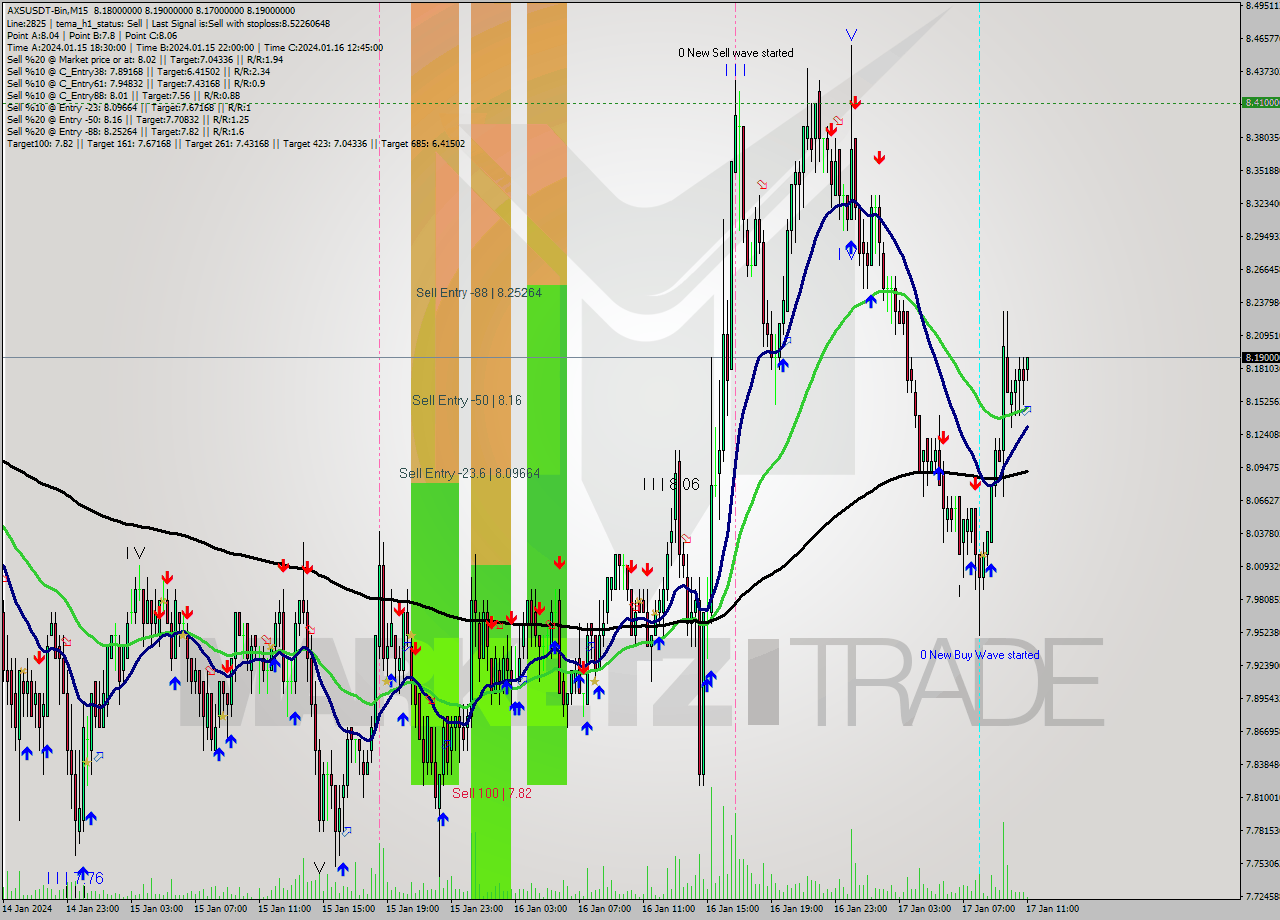Click the 'Target100: 7.82 || Target 161' targets line
The image size is (1280, 920).
(x=235, y=143)
